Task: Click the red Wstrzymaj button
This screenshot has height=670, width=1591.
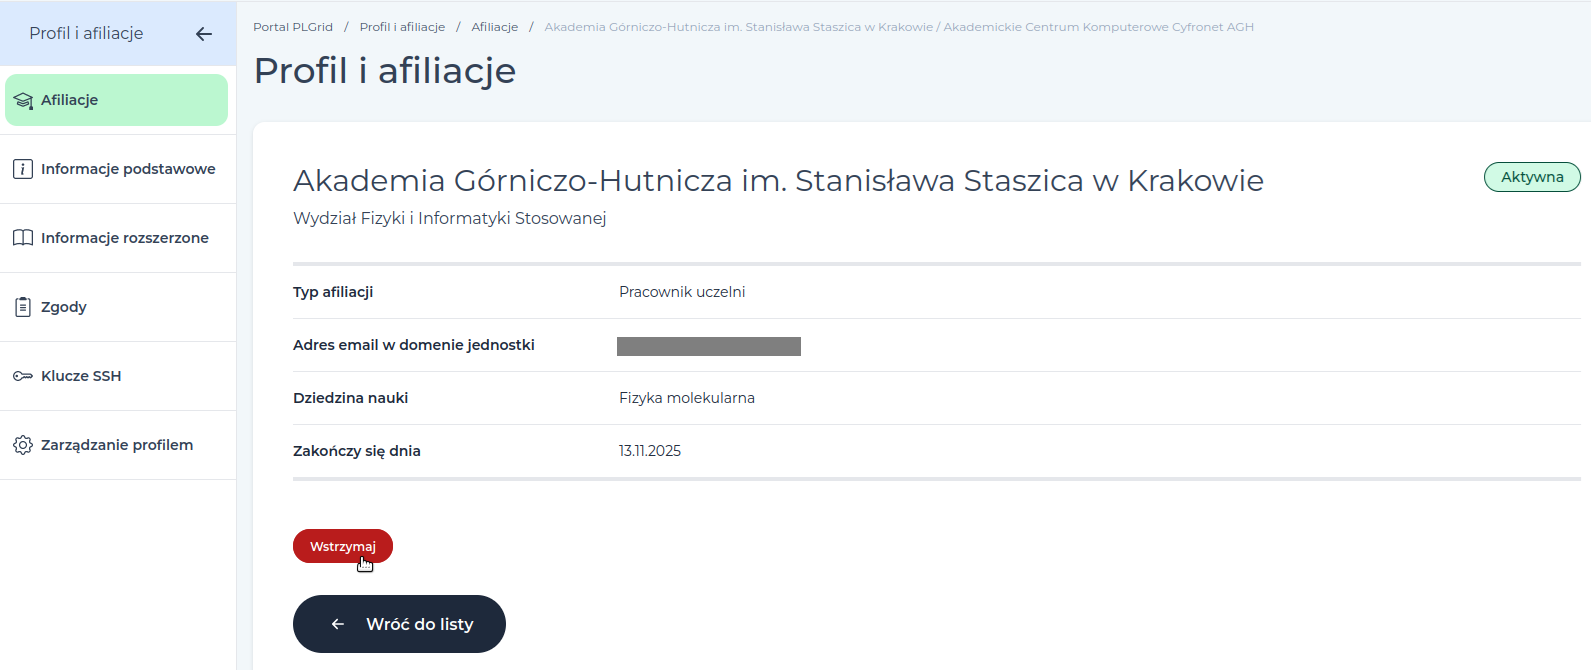Action: tap(343, 546)
